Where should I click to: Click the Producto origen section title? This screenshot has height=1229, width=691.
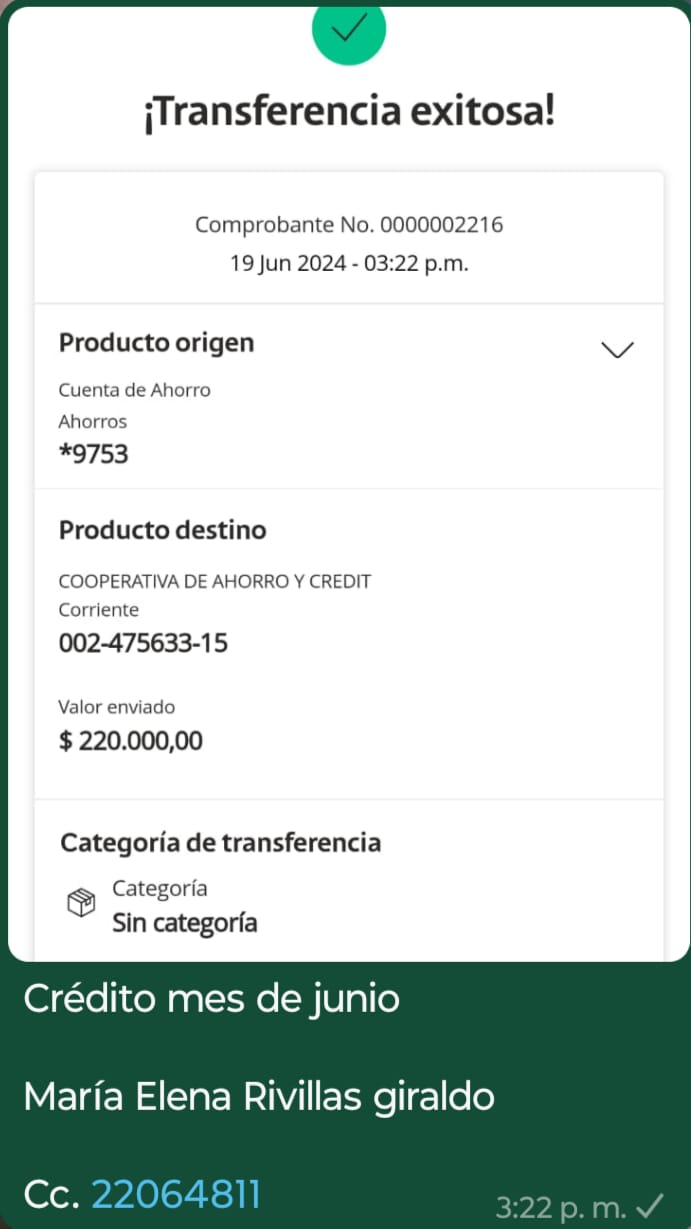157,343
